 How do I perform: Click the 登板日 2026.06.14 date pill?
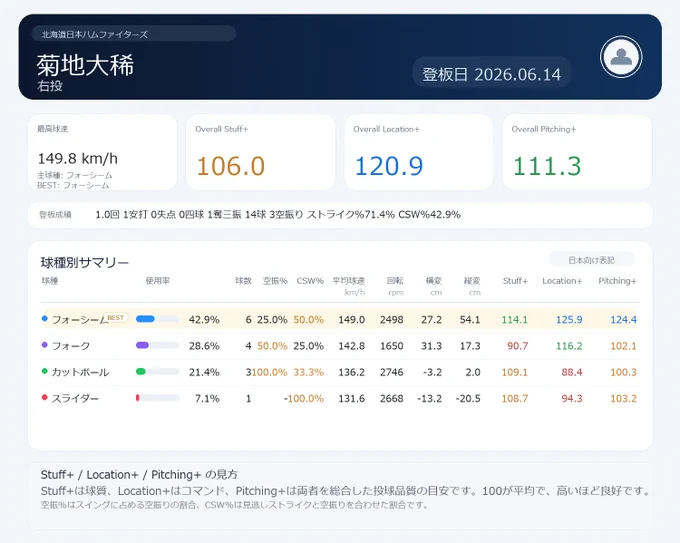coord(491,74)
